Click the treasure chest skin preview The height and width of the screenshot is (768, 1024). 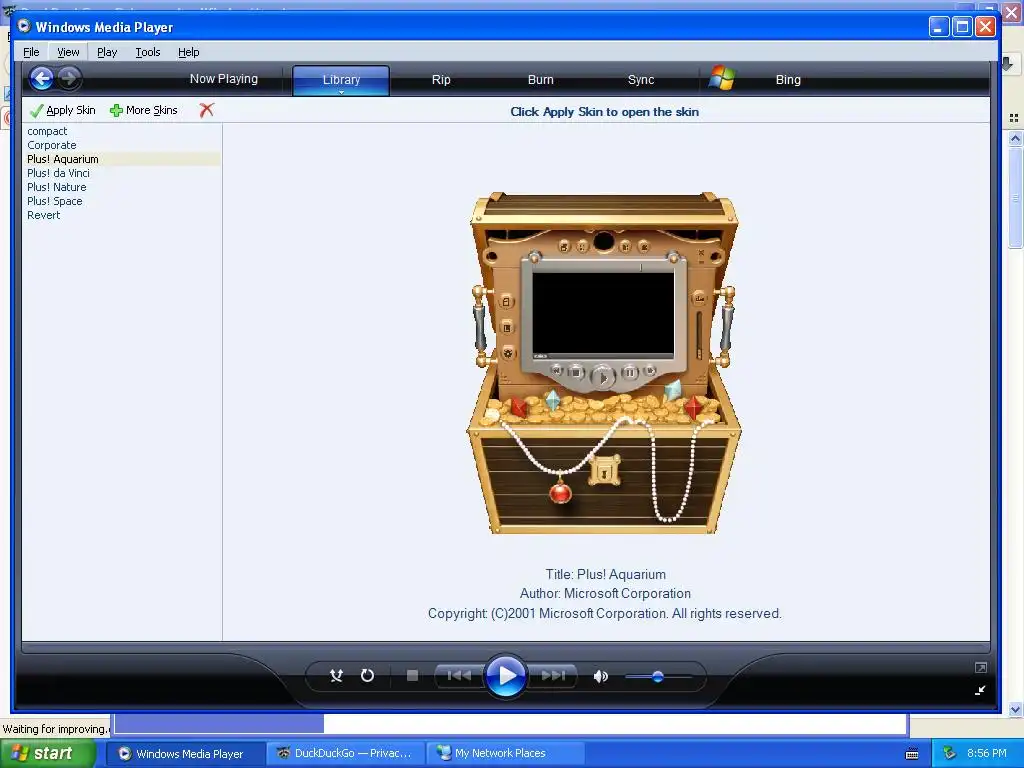(604, 362)
